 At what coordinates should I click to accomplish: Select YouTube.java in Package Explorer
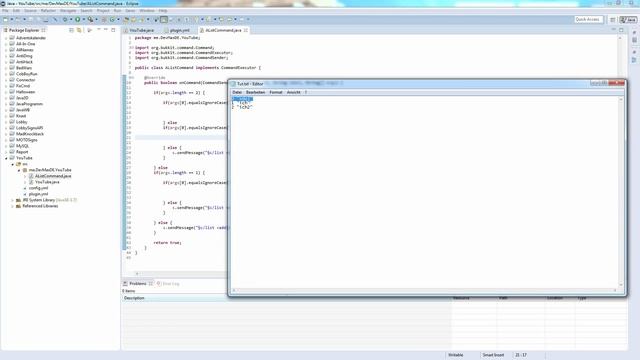47,182
